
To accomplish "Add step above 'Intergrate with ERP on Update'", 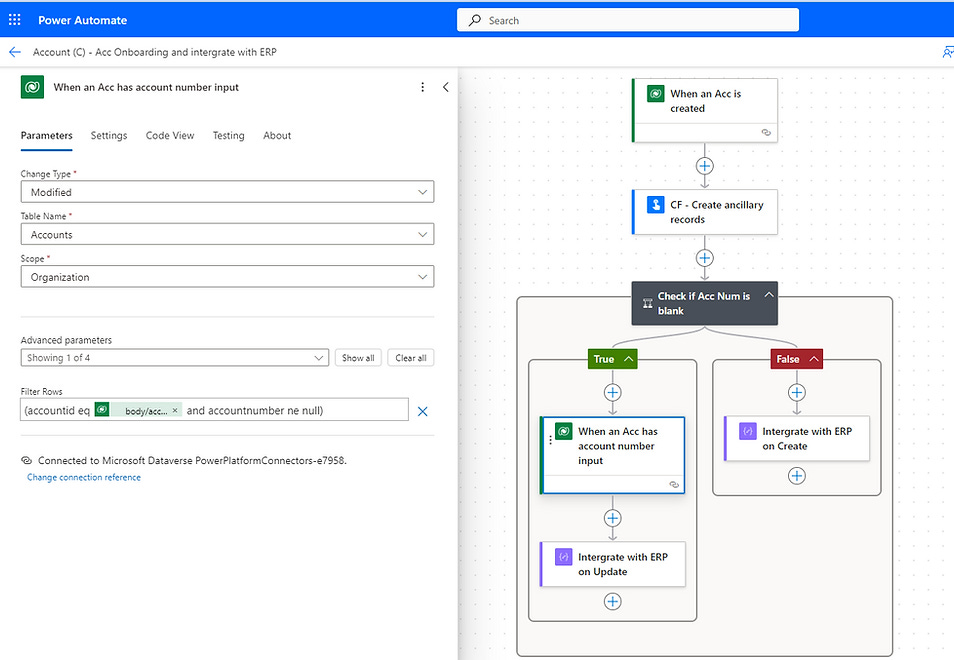I will [613, 518].
